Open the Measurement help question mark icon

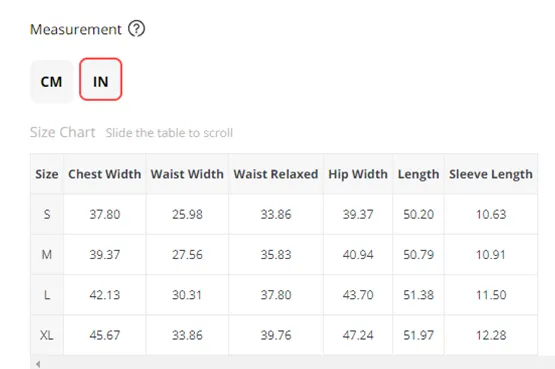tap(136, 29)
